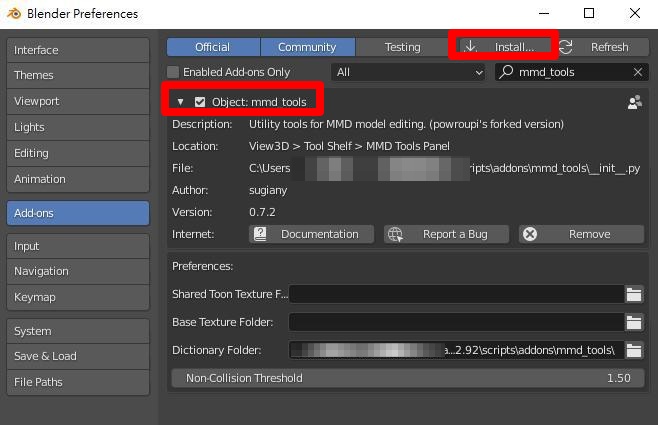Screen dimensions: 658x425
Task: Open the Animation preferences section
Action: pos(78,180)
